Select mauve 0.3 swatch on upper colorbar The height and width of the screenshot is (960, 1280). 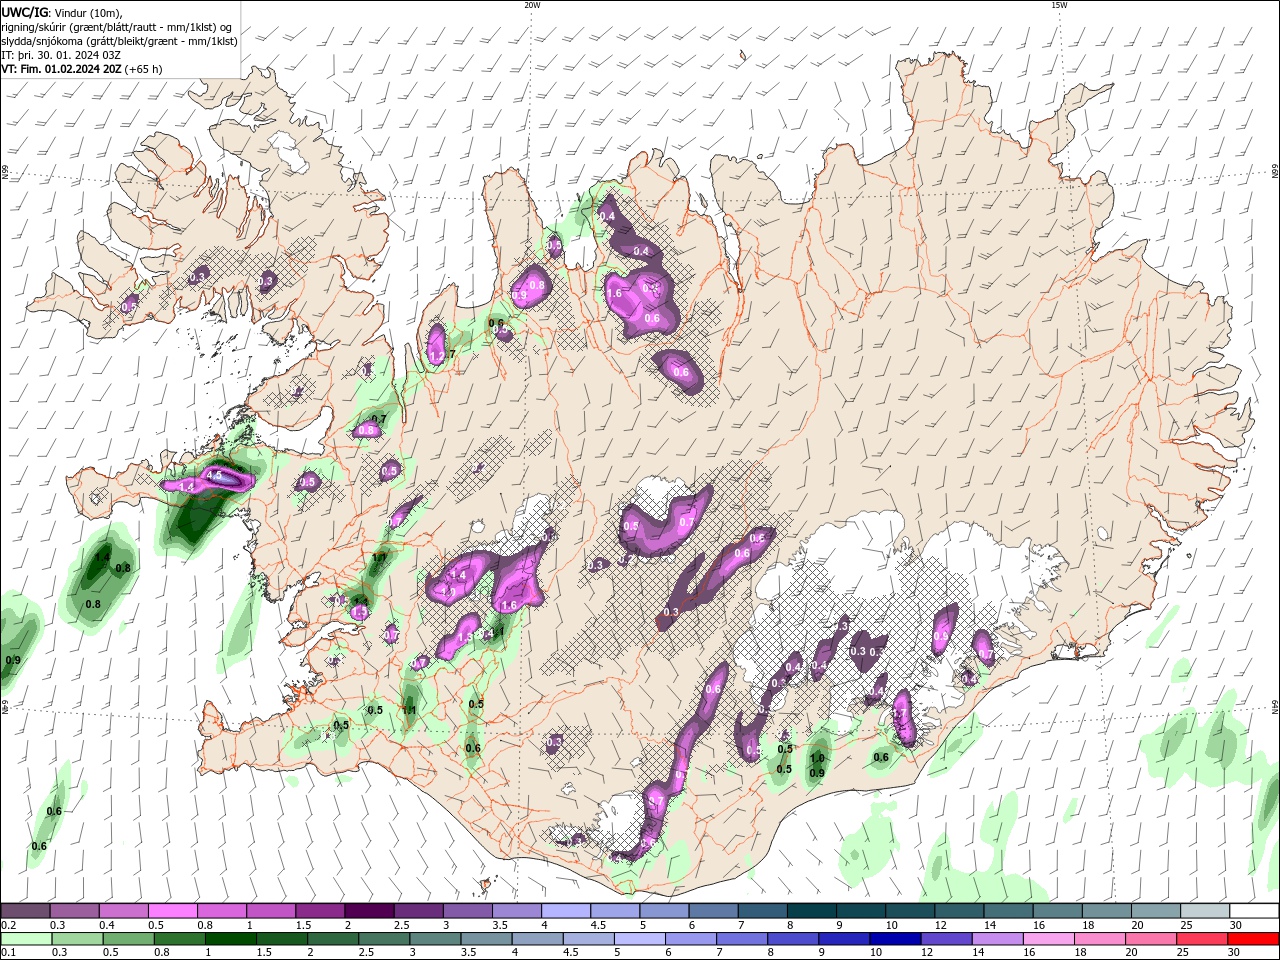point(74,911)
